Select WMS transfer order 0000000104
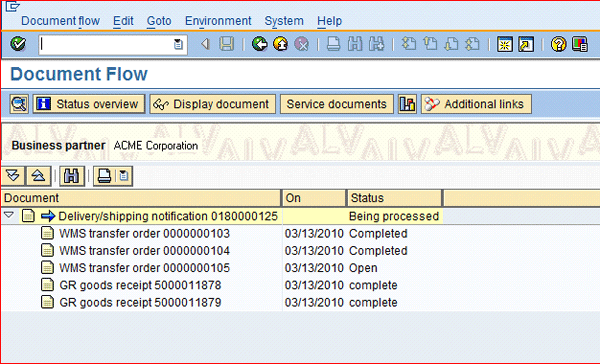The width and height of the screenshot is (600, 364). tap(144, 251)
